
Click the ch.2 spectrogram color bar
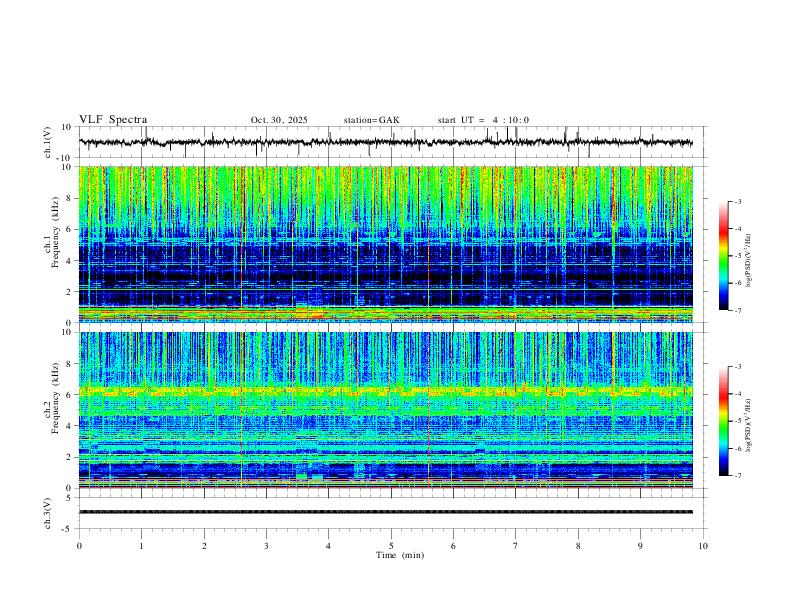click(x=724, y=421)
